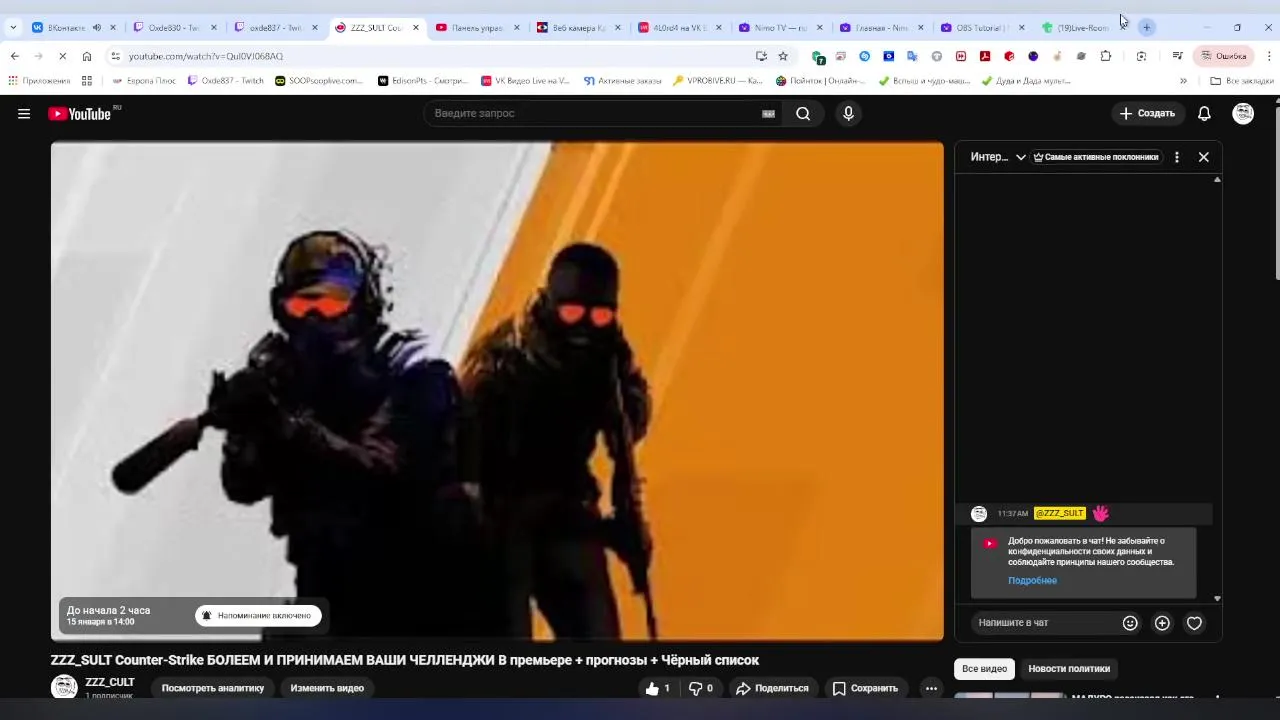This screenshot has height=720, width=1280.
Task: Stop the page loading in browser
Action: (62, 56)
